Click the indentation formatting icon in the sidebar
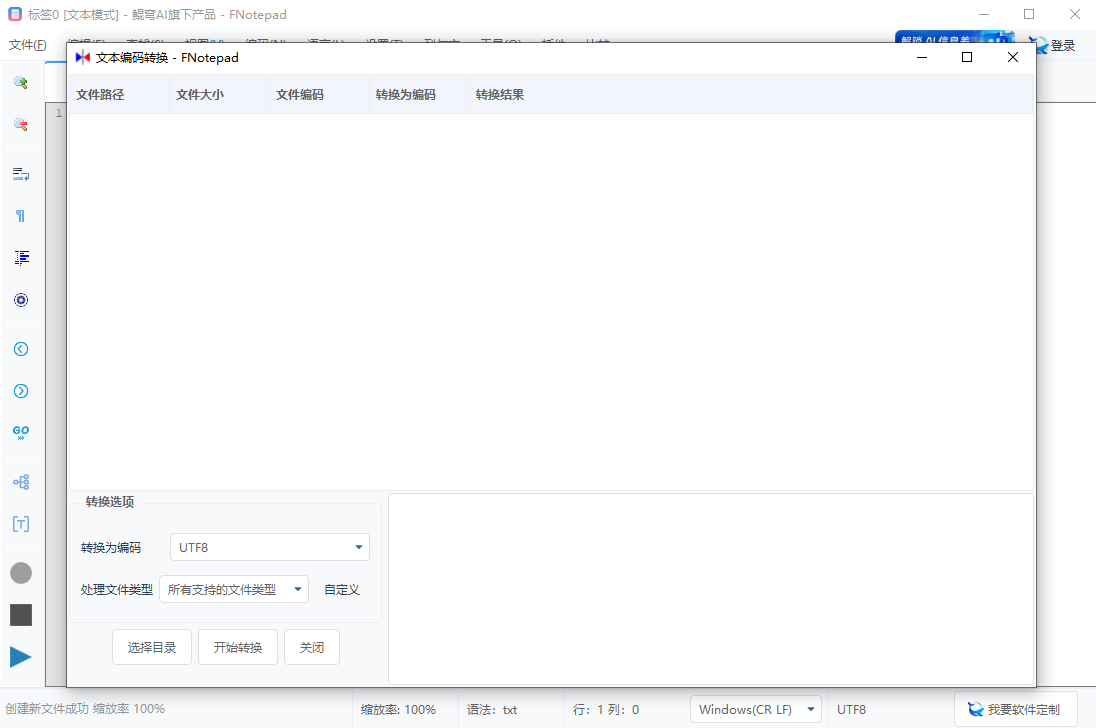Viewport: 1096px width, 728px height. click(x=21, y=257)
